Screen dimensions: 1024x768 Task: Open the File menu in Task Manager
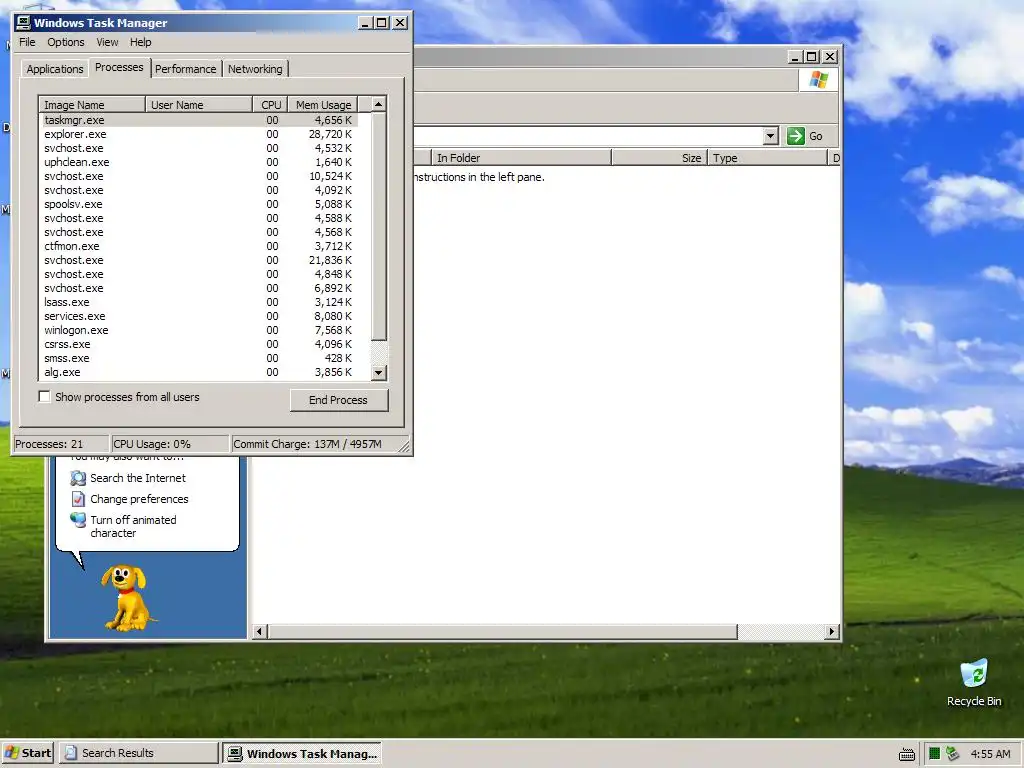click(x=27, y=42)
